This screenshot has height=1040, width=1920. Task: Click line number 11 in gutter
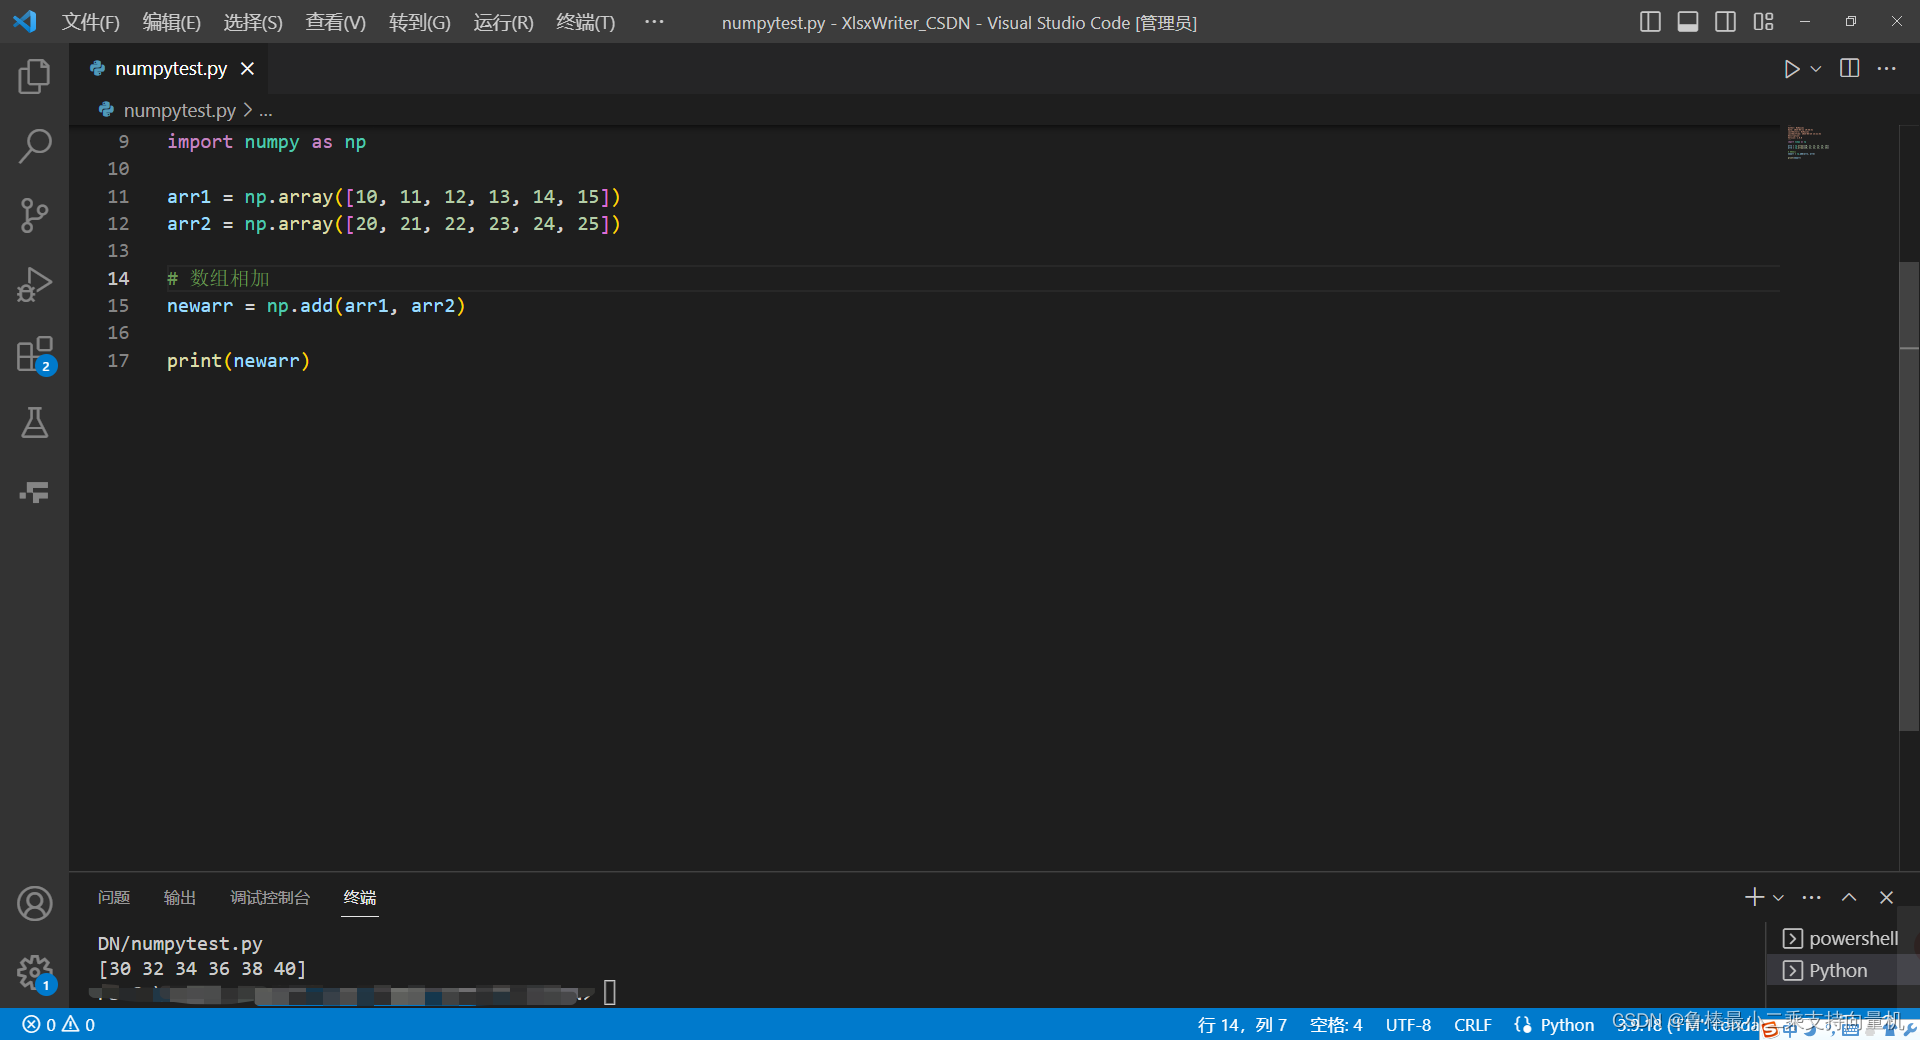[x=118, y=197]
